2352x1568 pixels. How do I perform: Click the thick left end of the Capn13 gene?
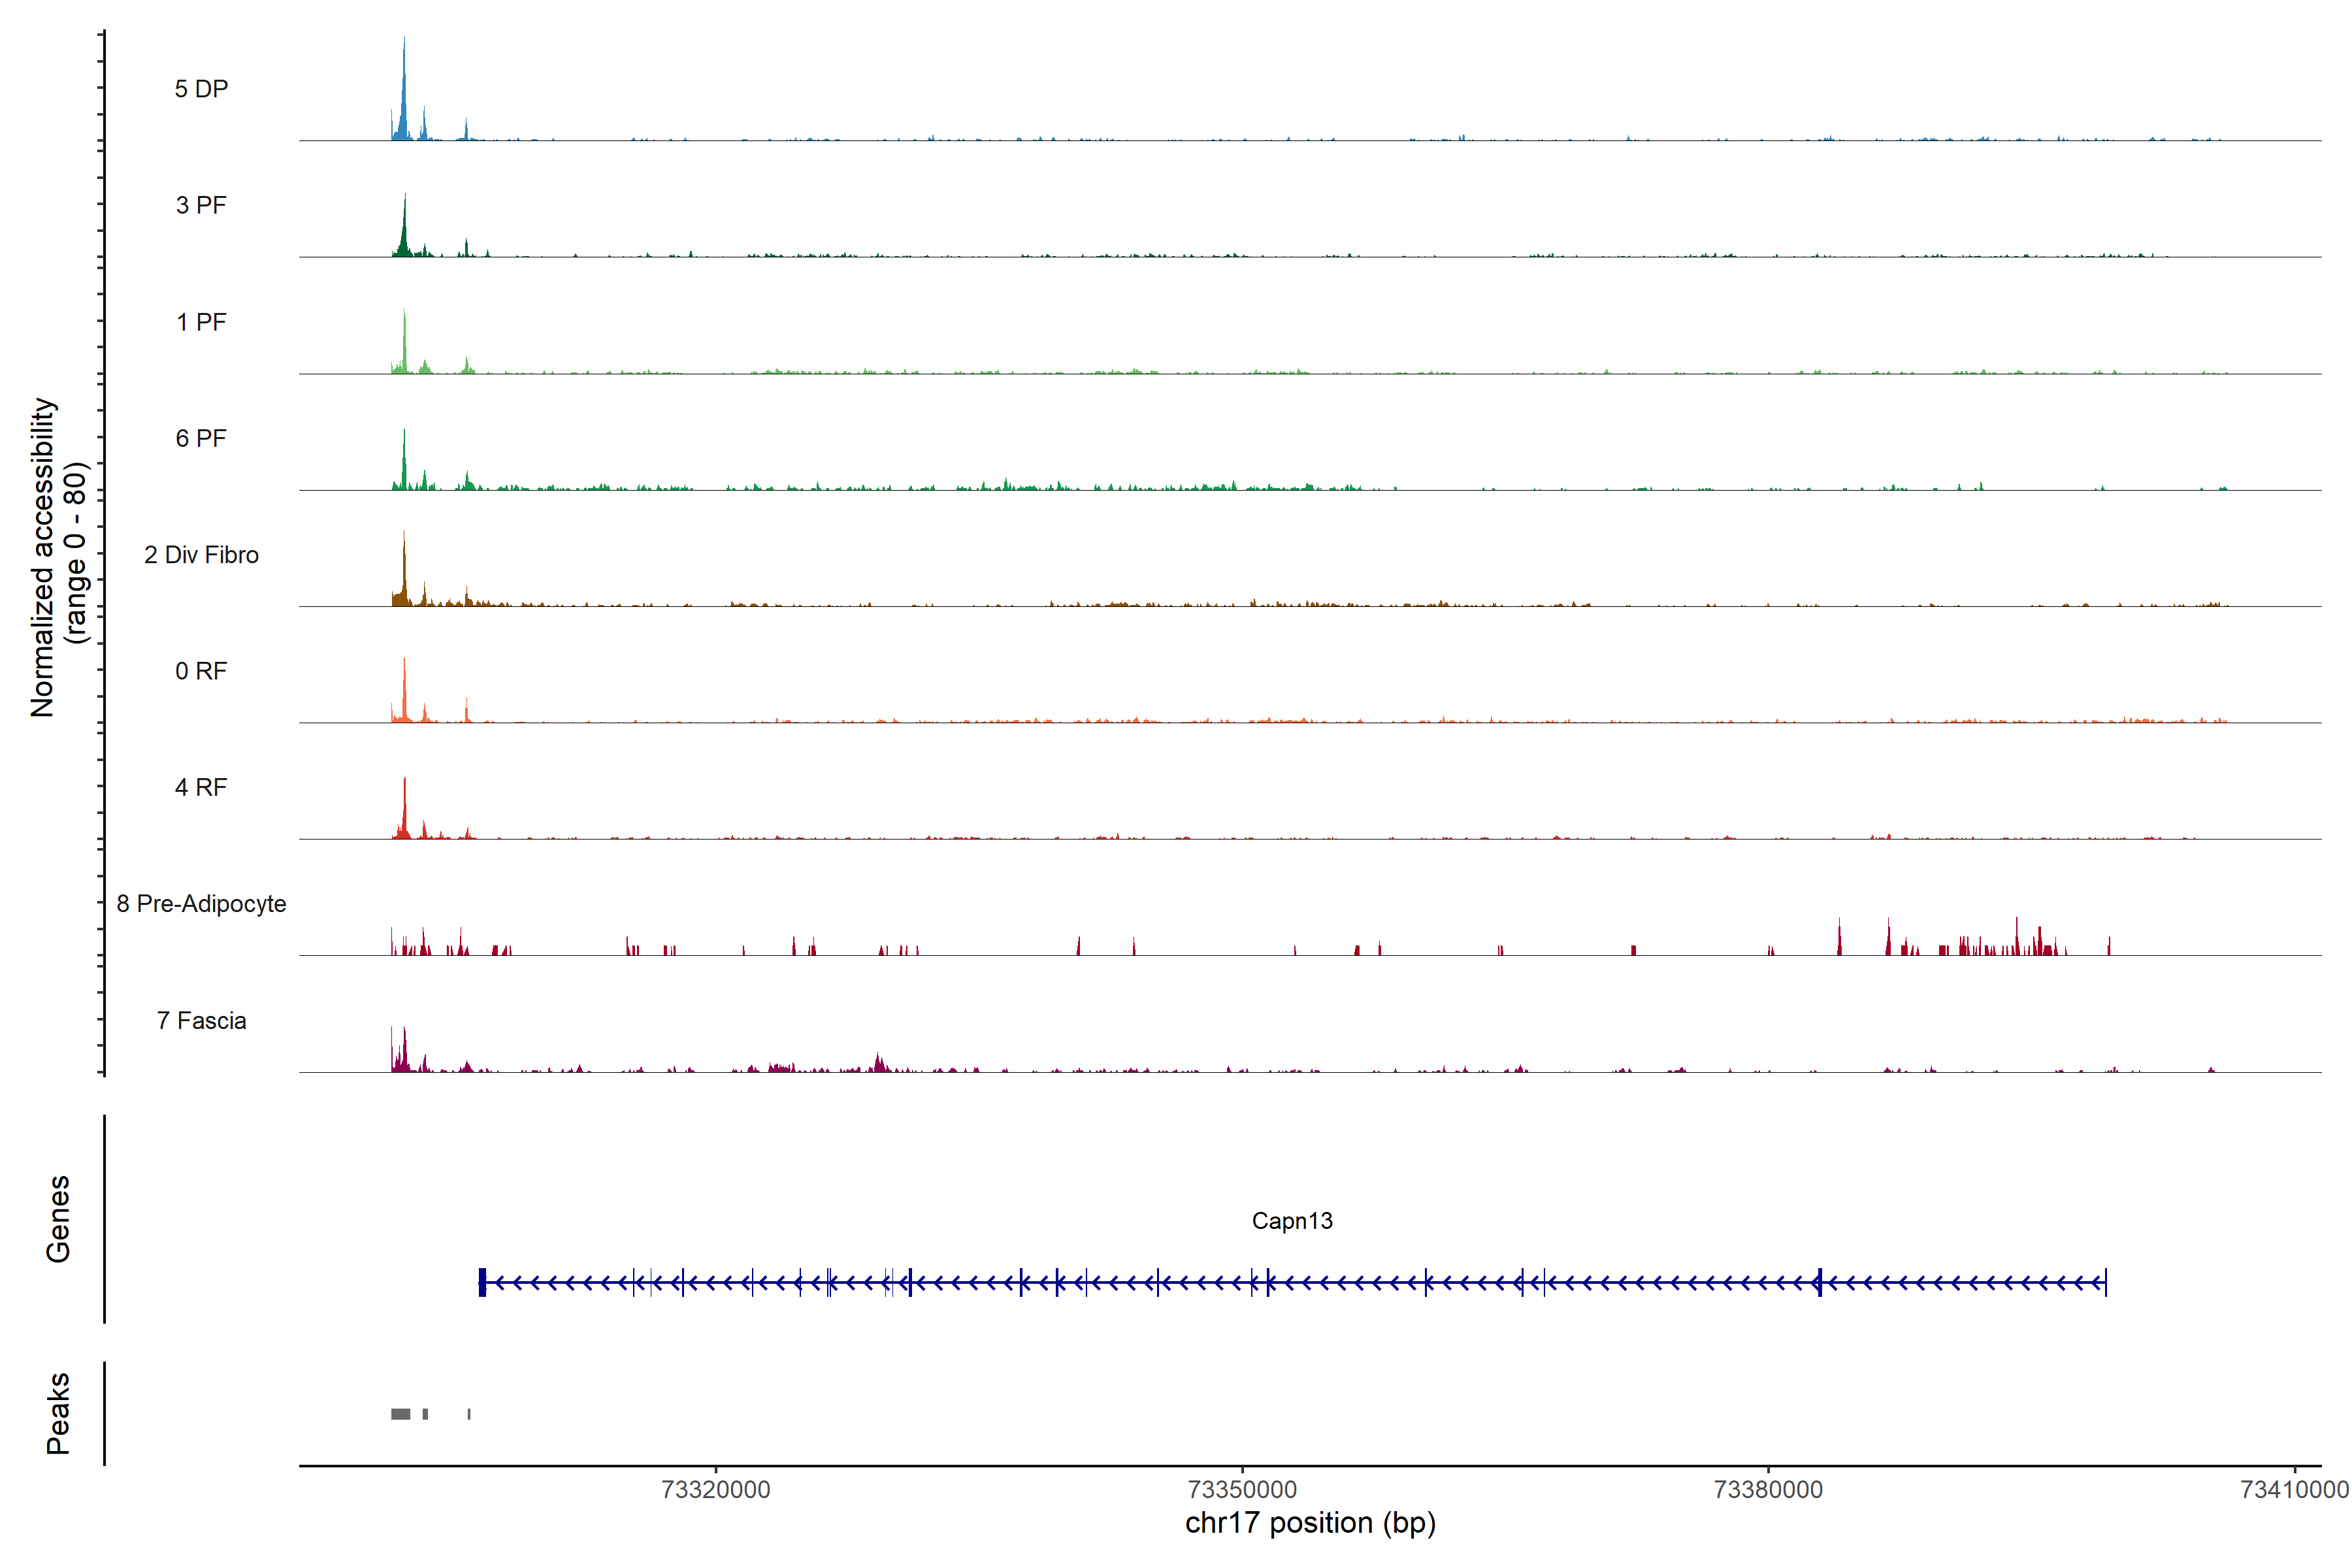(x=482, y=1282)
